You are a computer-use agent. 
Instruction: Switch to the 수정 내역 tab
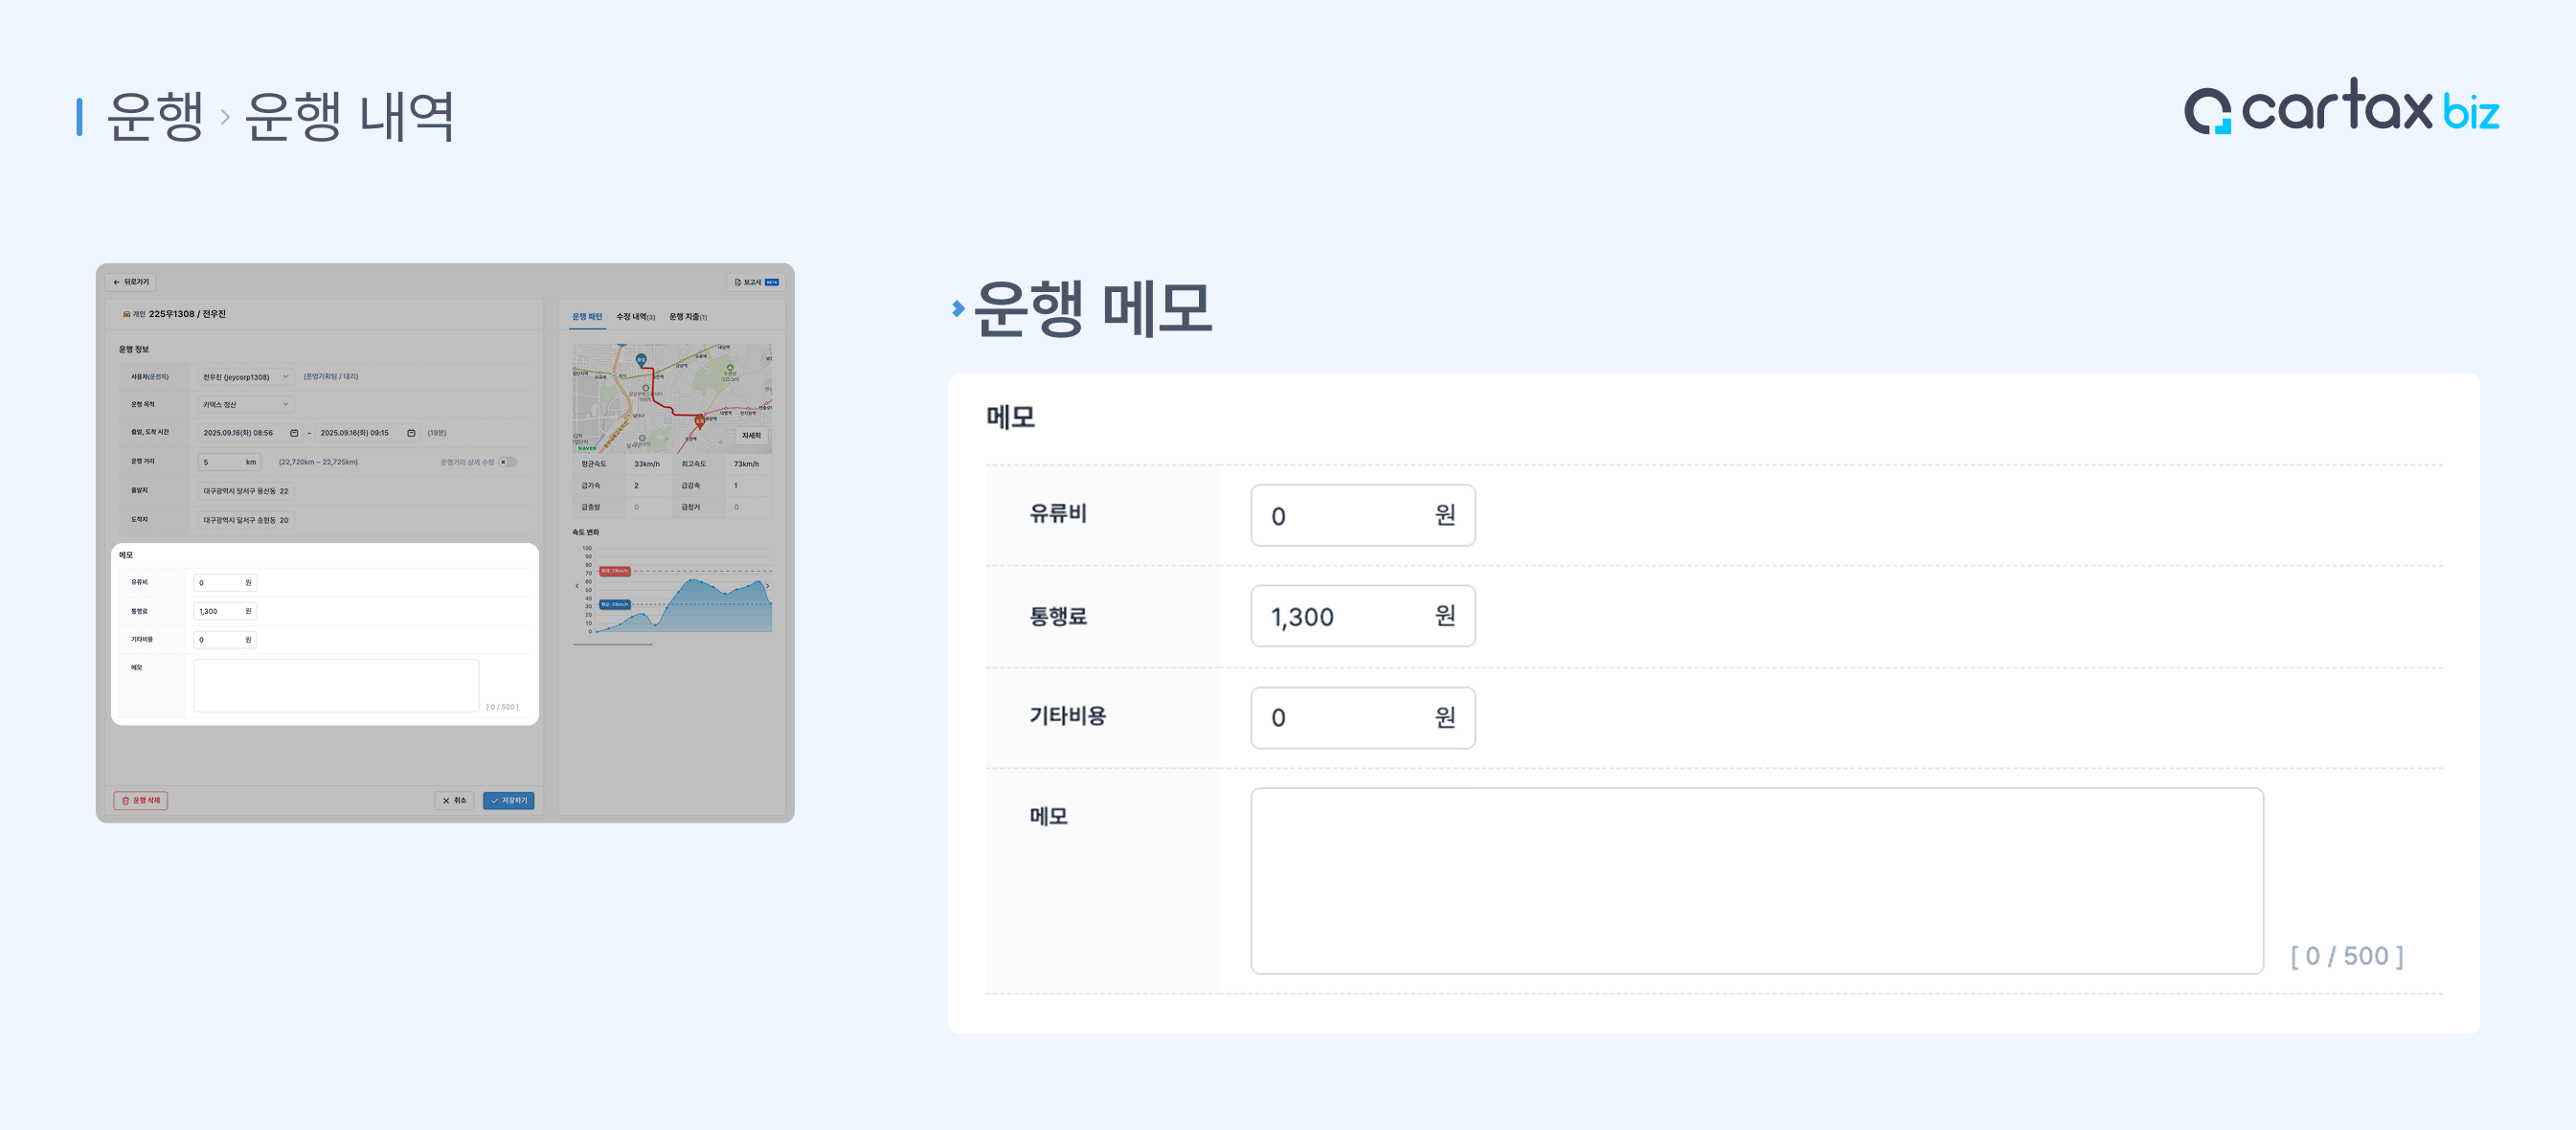click(635, 317)
